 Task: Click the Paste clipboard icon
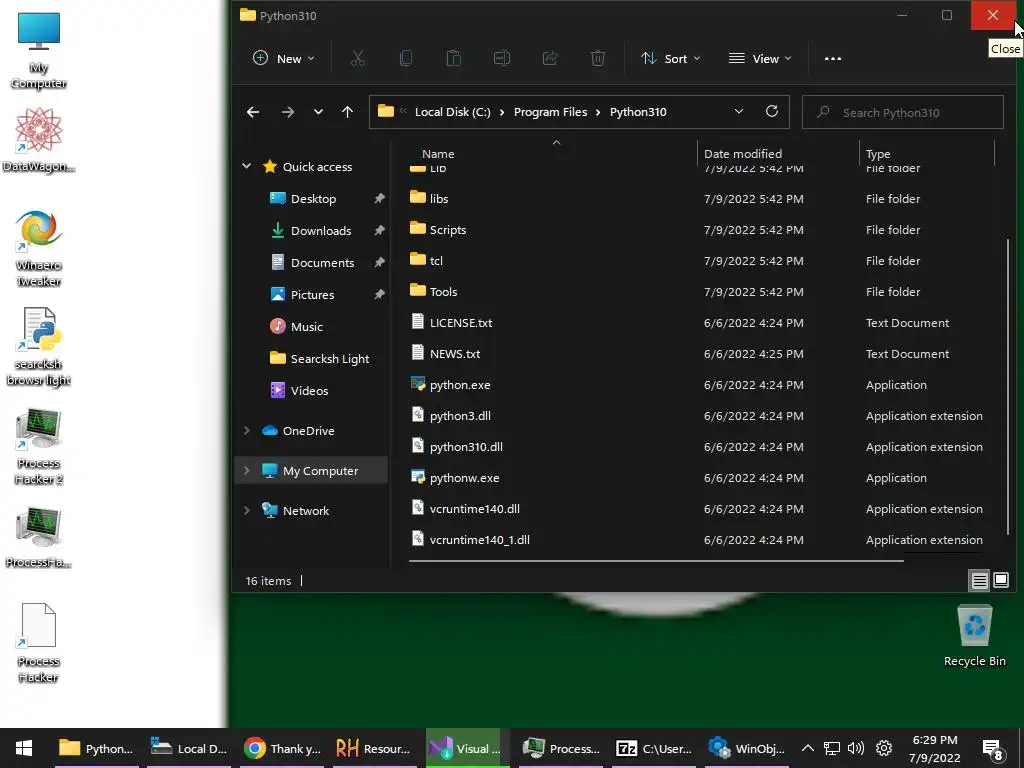[453, 59]
